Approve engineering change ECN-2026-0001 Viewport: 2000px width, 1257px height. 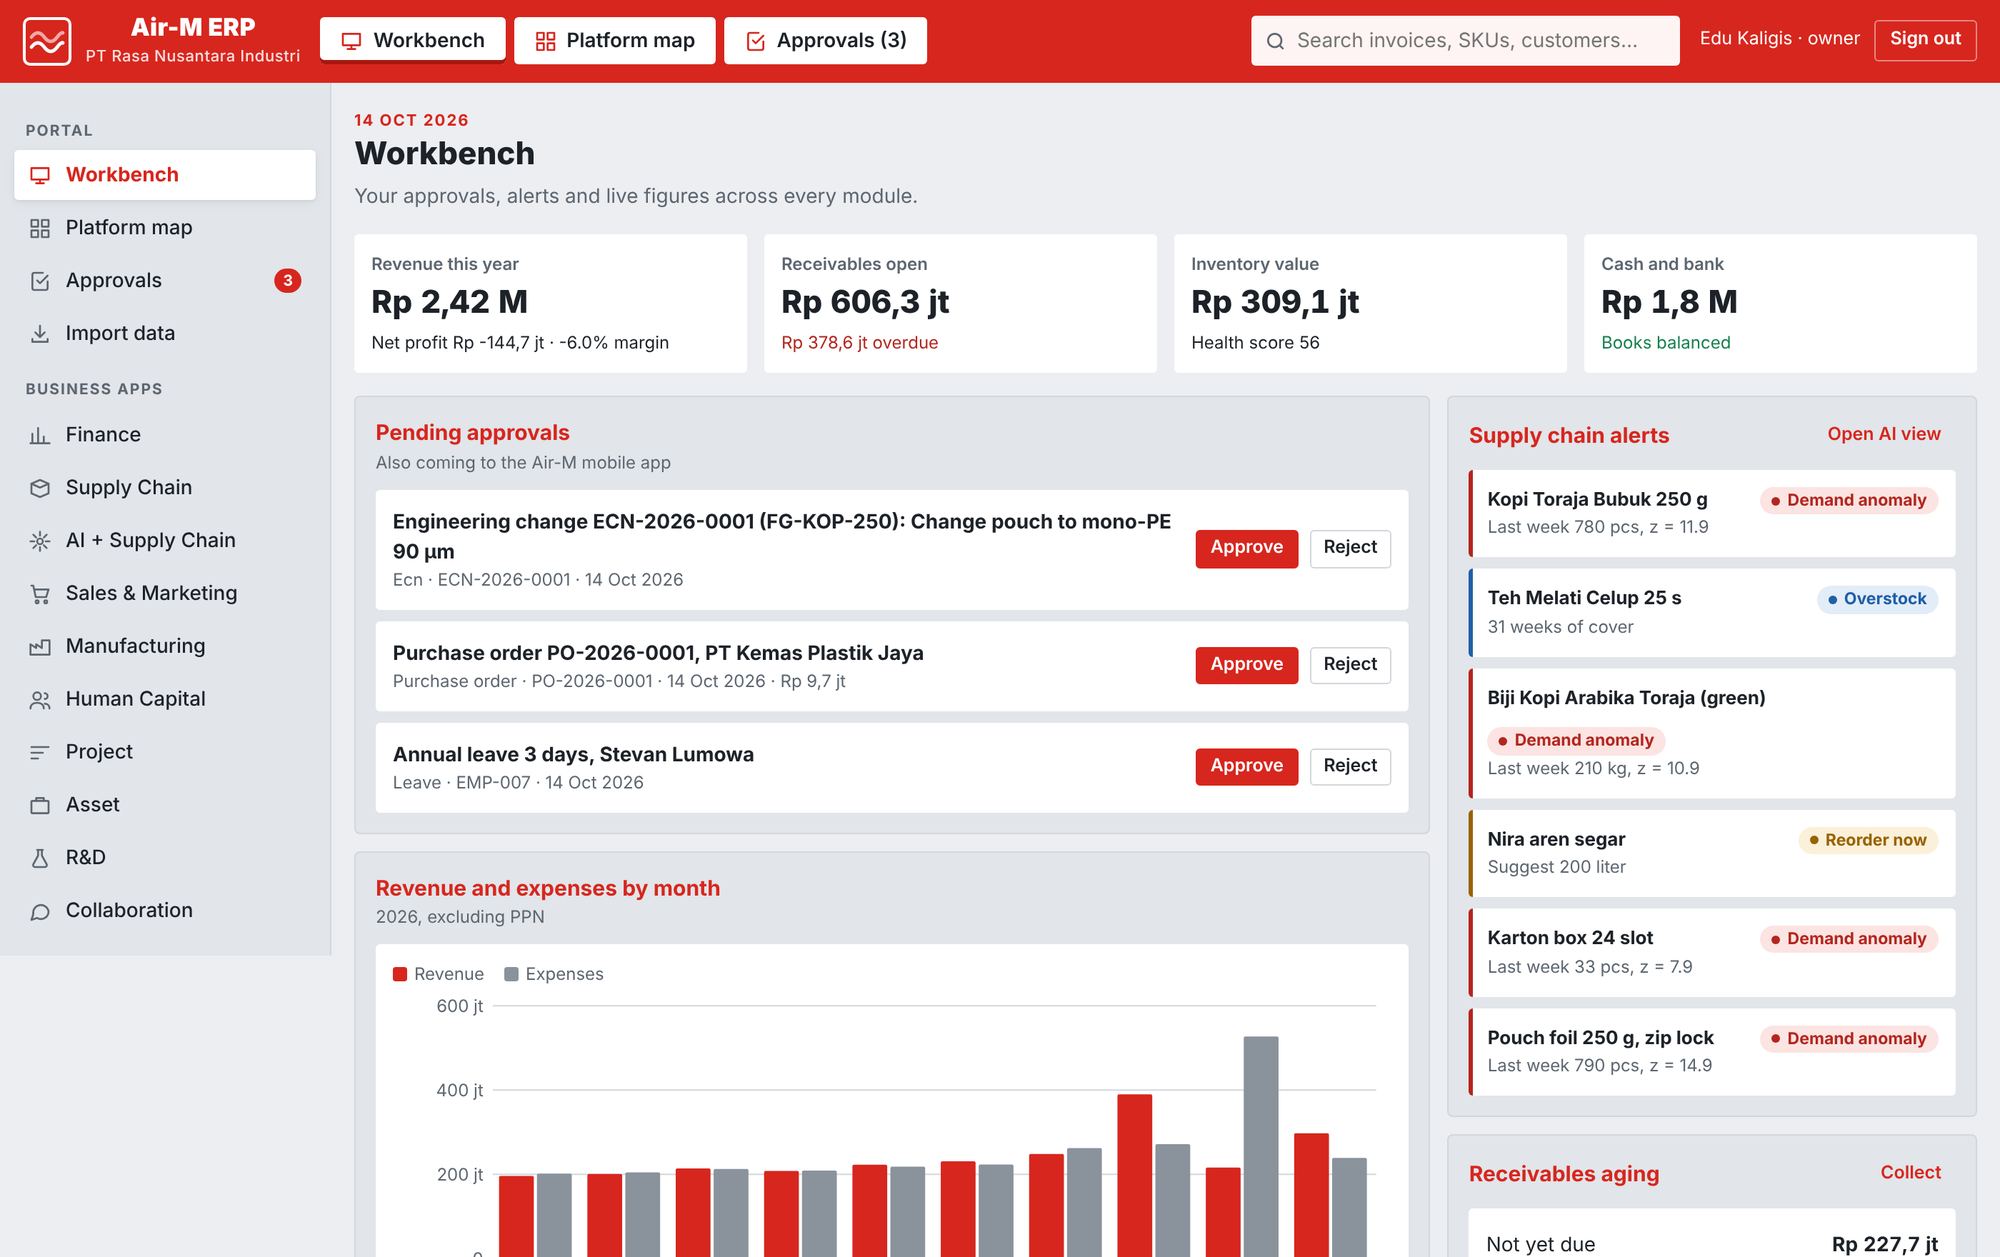[1246, 548]
